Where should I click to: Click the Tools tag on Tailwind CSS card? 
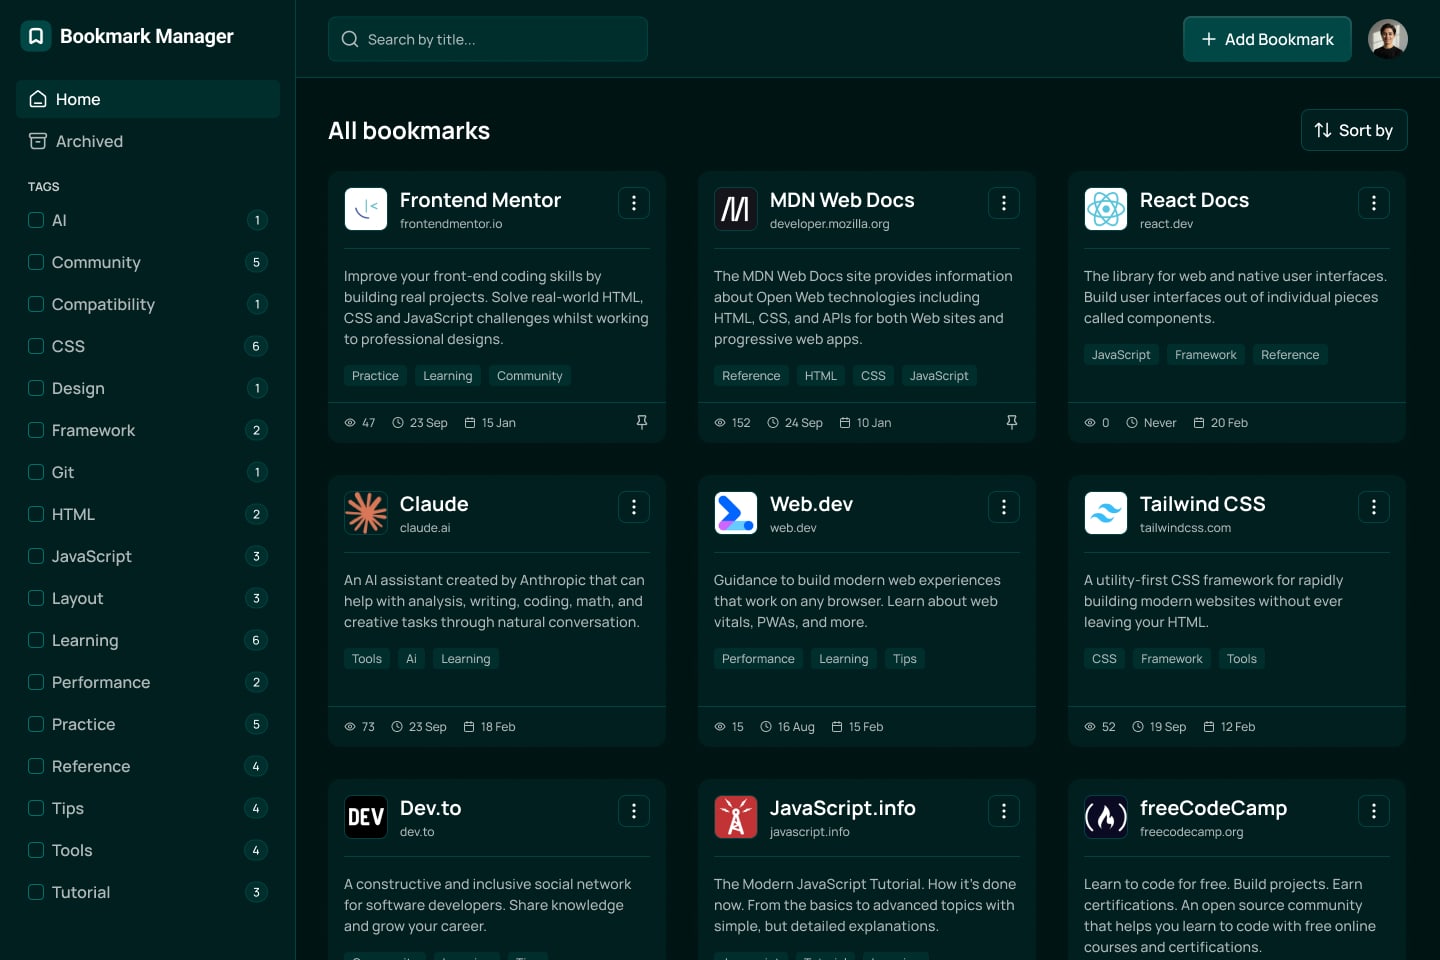1242,659
